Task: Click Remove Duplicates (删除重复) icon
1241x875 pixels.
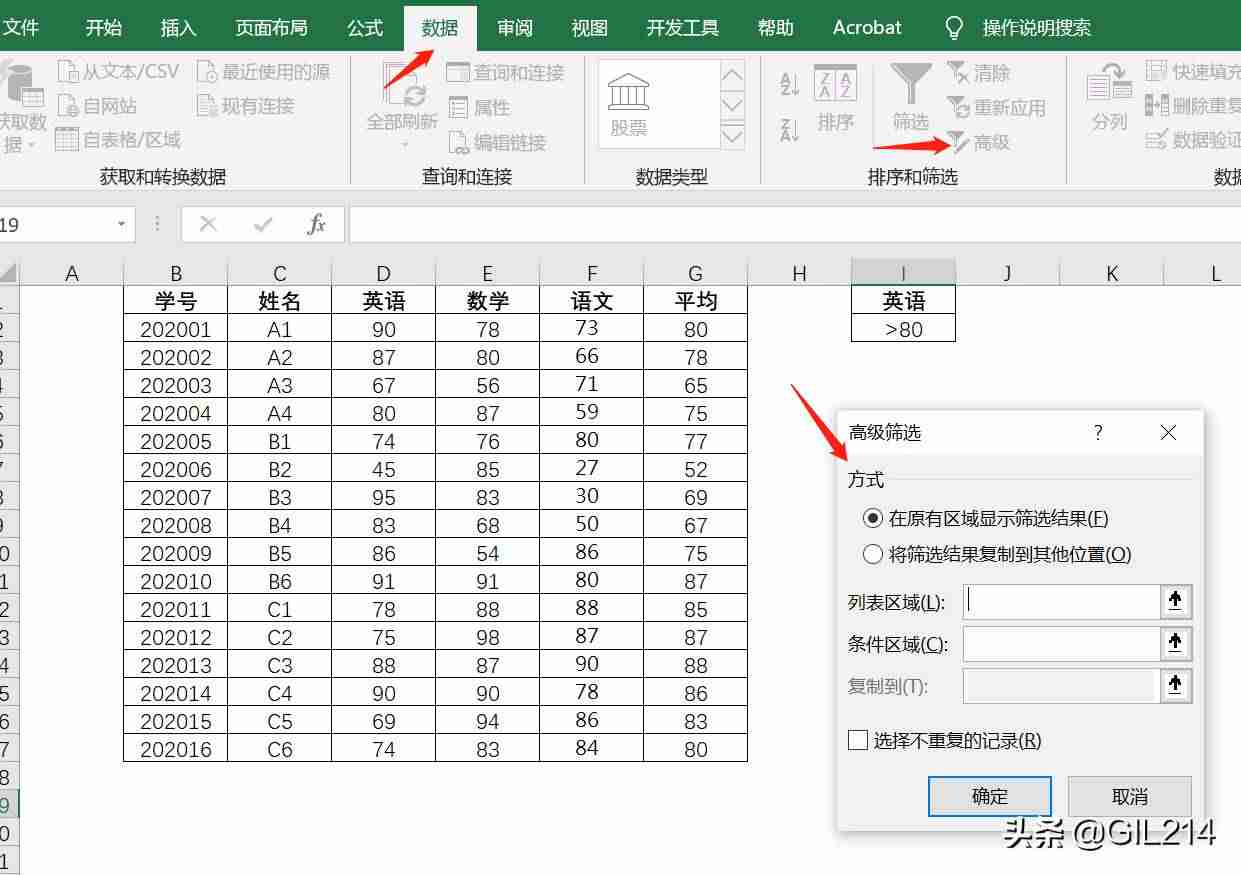Action: point(1157,105)
